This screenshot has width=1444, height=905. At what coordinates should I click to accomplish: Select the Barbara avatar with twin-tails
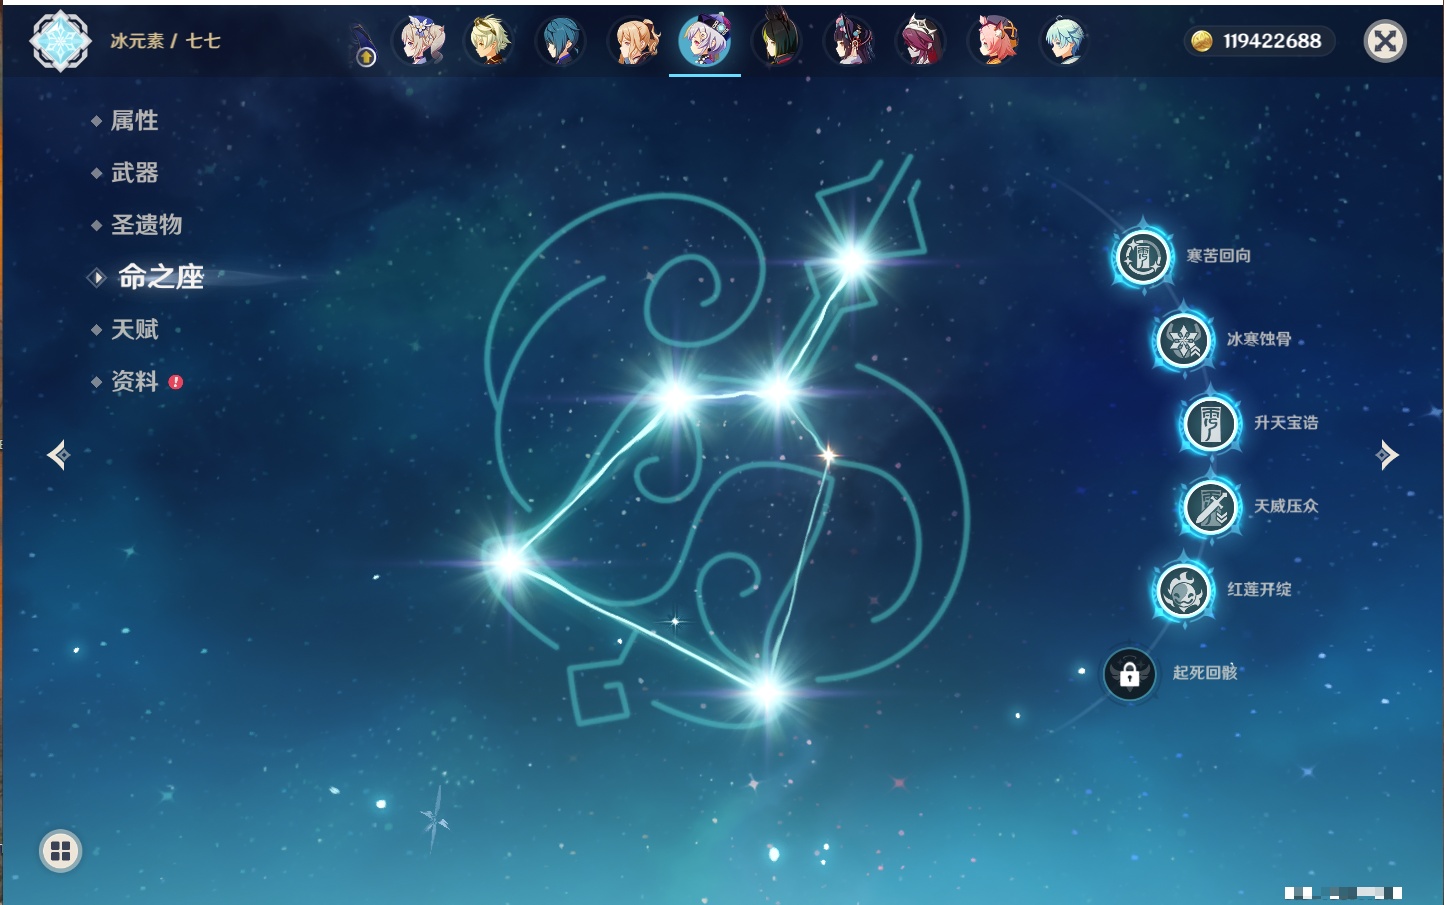(x=419, y=41)
